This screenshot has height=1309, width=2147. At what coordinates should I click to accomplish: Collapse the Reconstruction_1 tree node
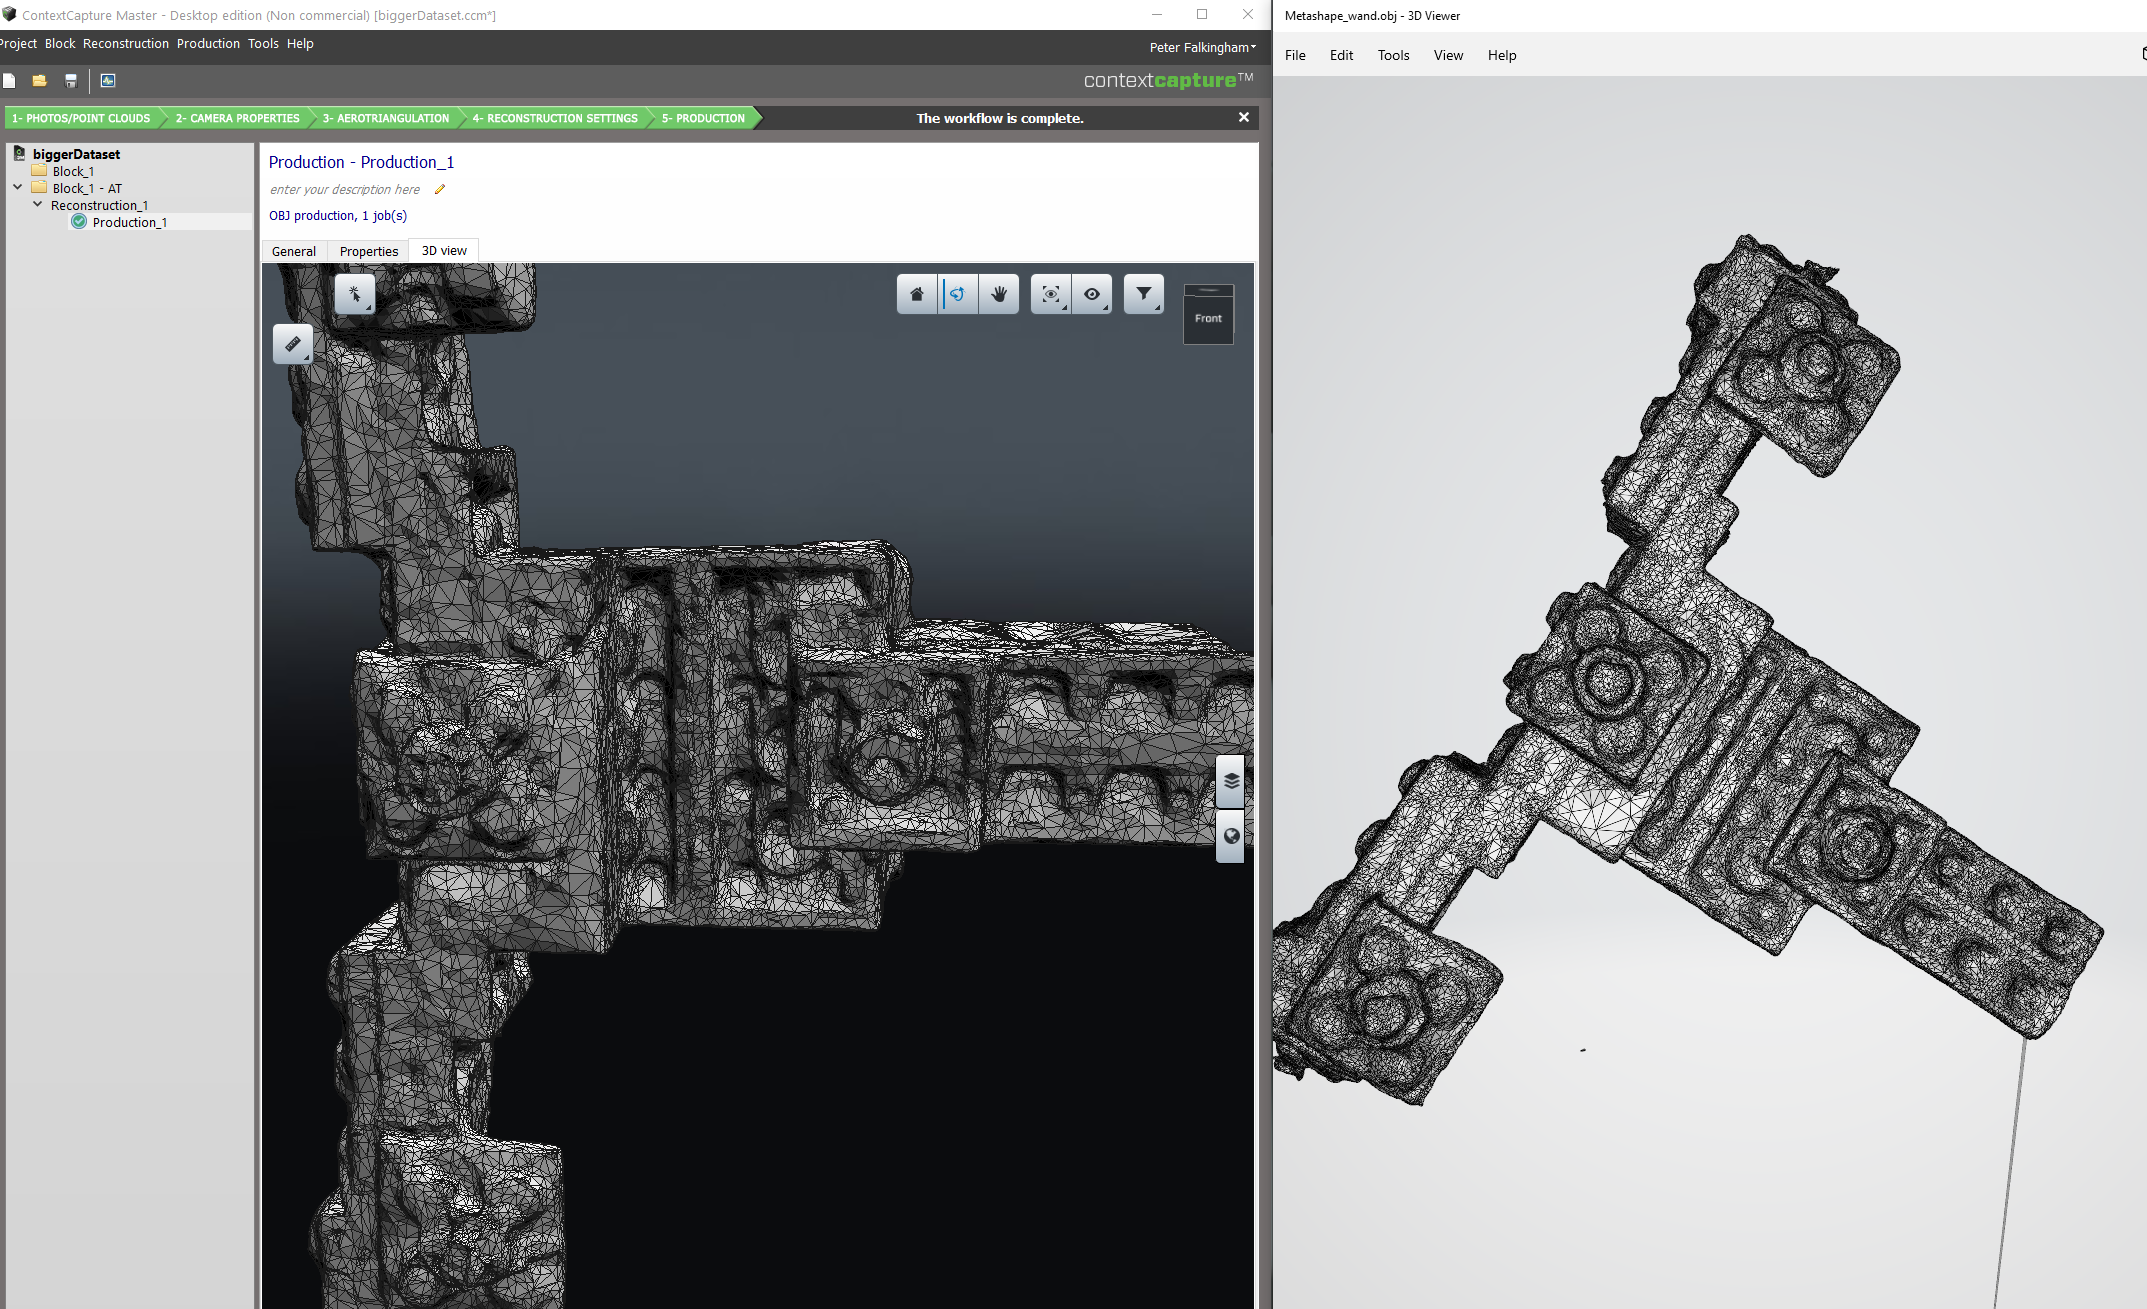pyautogui.click(x=38, y=204)
